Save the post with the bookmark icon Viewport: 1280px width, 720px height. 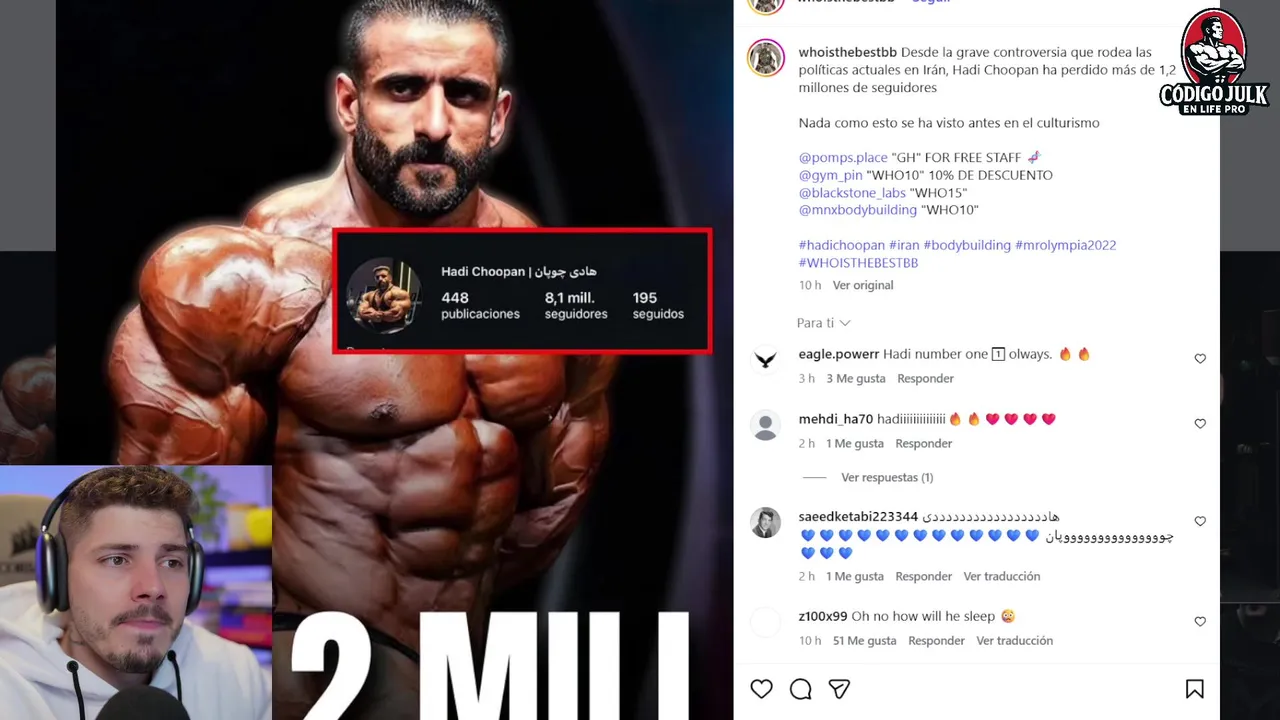1194,689
